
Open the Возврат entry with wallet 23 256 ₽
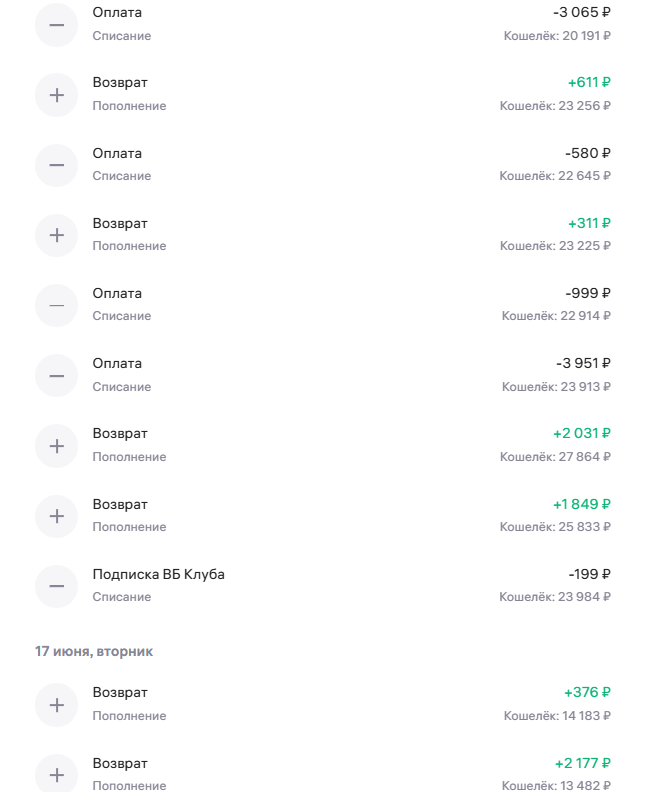coord(323,95)
